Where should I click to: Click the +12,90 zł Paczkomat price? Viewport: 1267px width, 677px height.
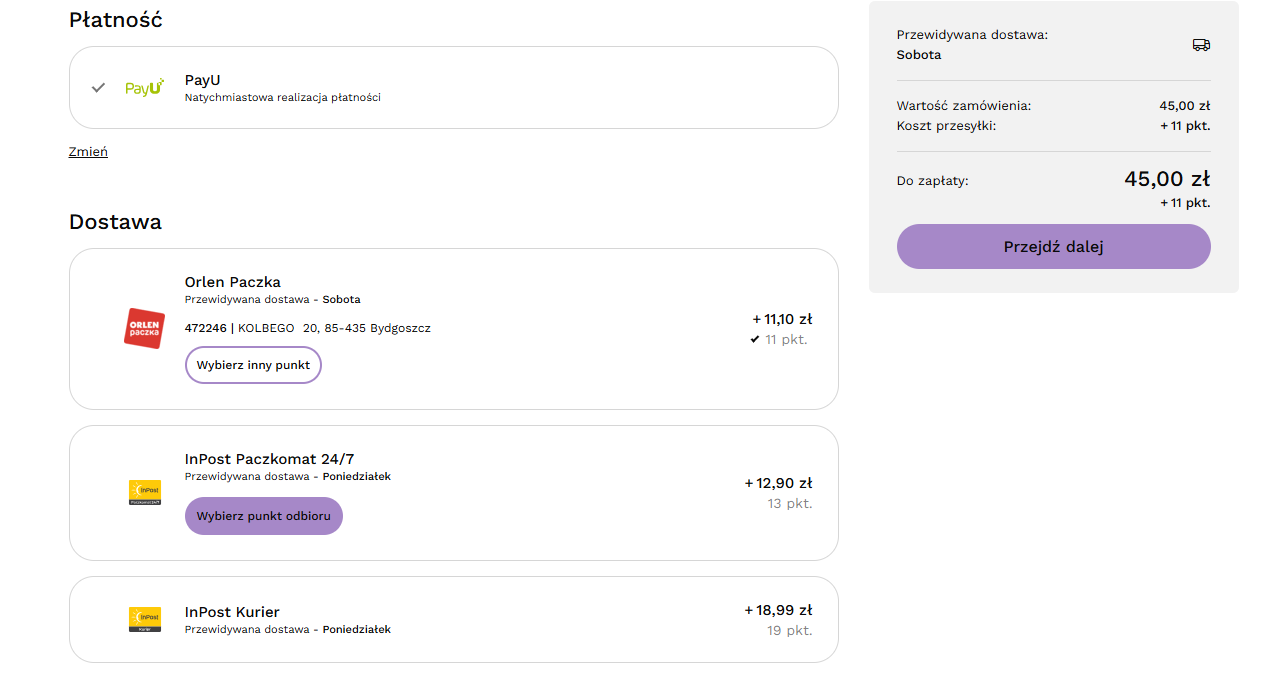[778, 483]
